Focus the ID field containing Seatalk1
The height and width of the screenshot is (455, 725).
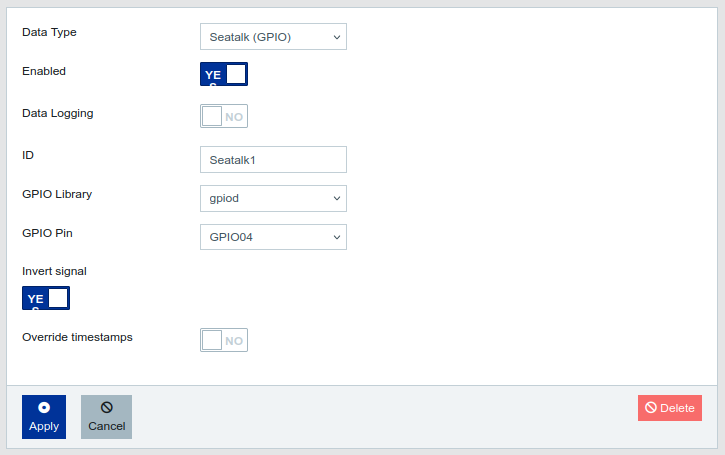[x=273, y=159]
